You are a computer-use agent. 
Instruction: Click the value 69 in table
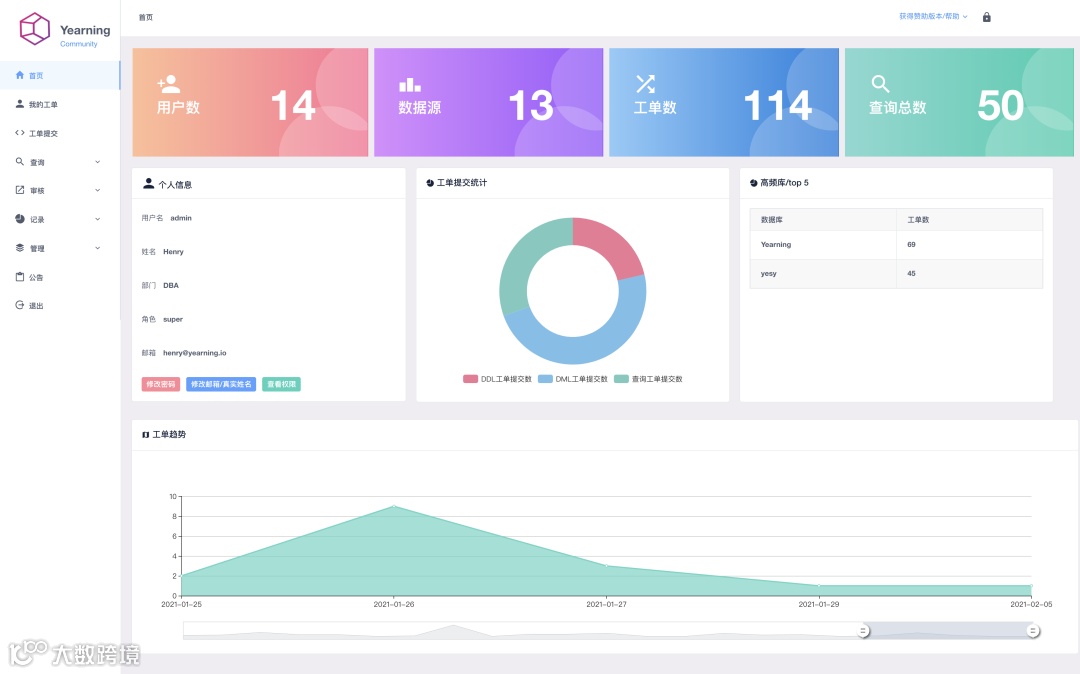(x=911, y=245)
